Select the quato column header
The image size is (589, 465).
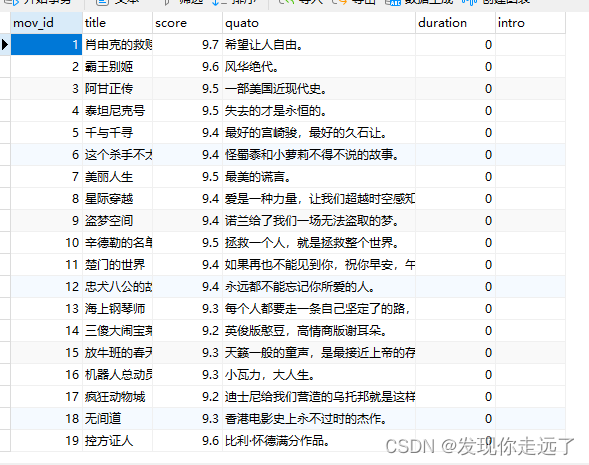pyautogui.click(x=319, y=23)
